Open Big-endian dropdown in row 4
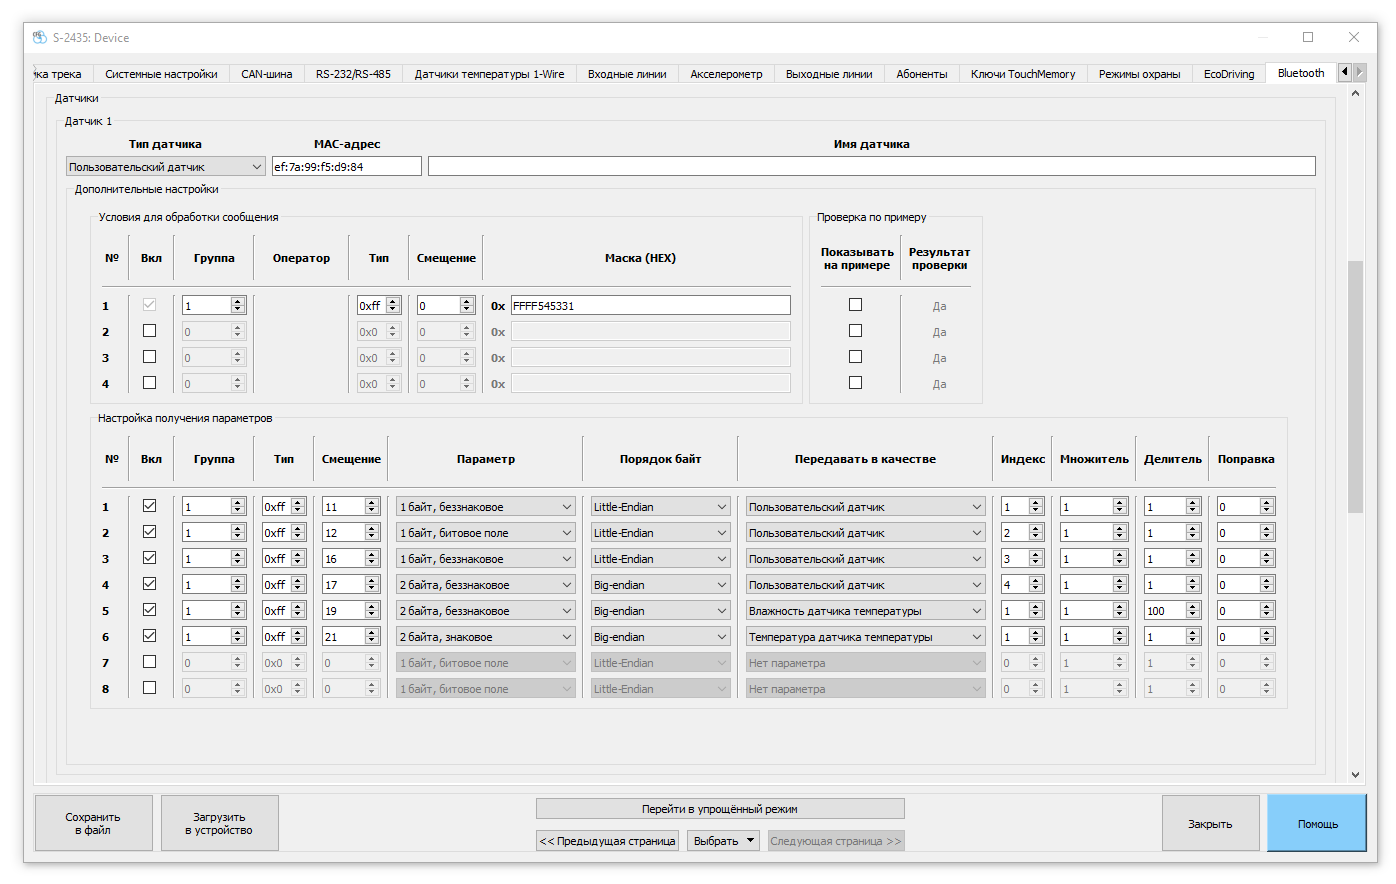 click(660, 585)
